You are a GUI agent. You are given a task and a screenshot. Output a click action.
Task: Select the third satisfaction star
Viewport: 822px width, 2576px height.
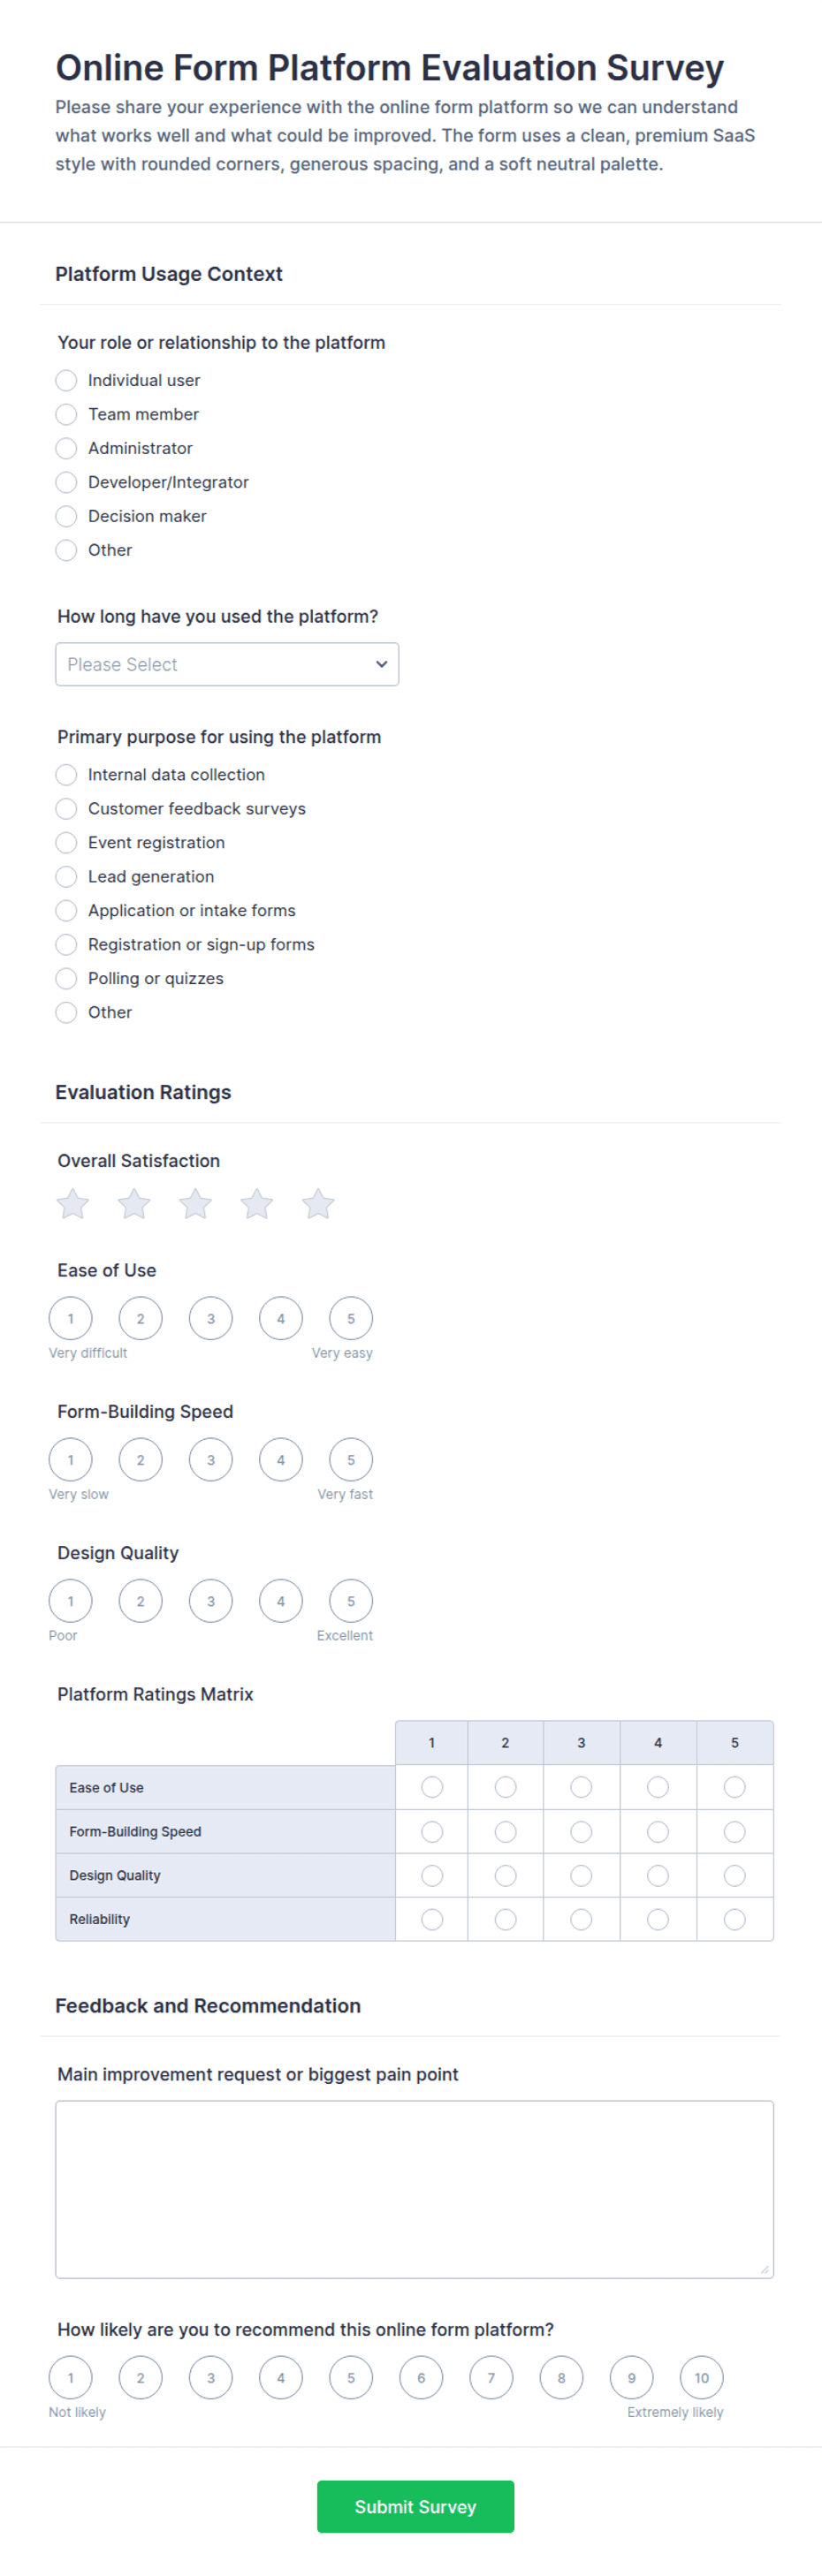click(x=195, y=1204)
